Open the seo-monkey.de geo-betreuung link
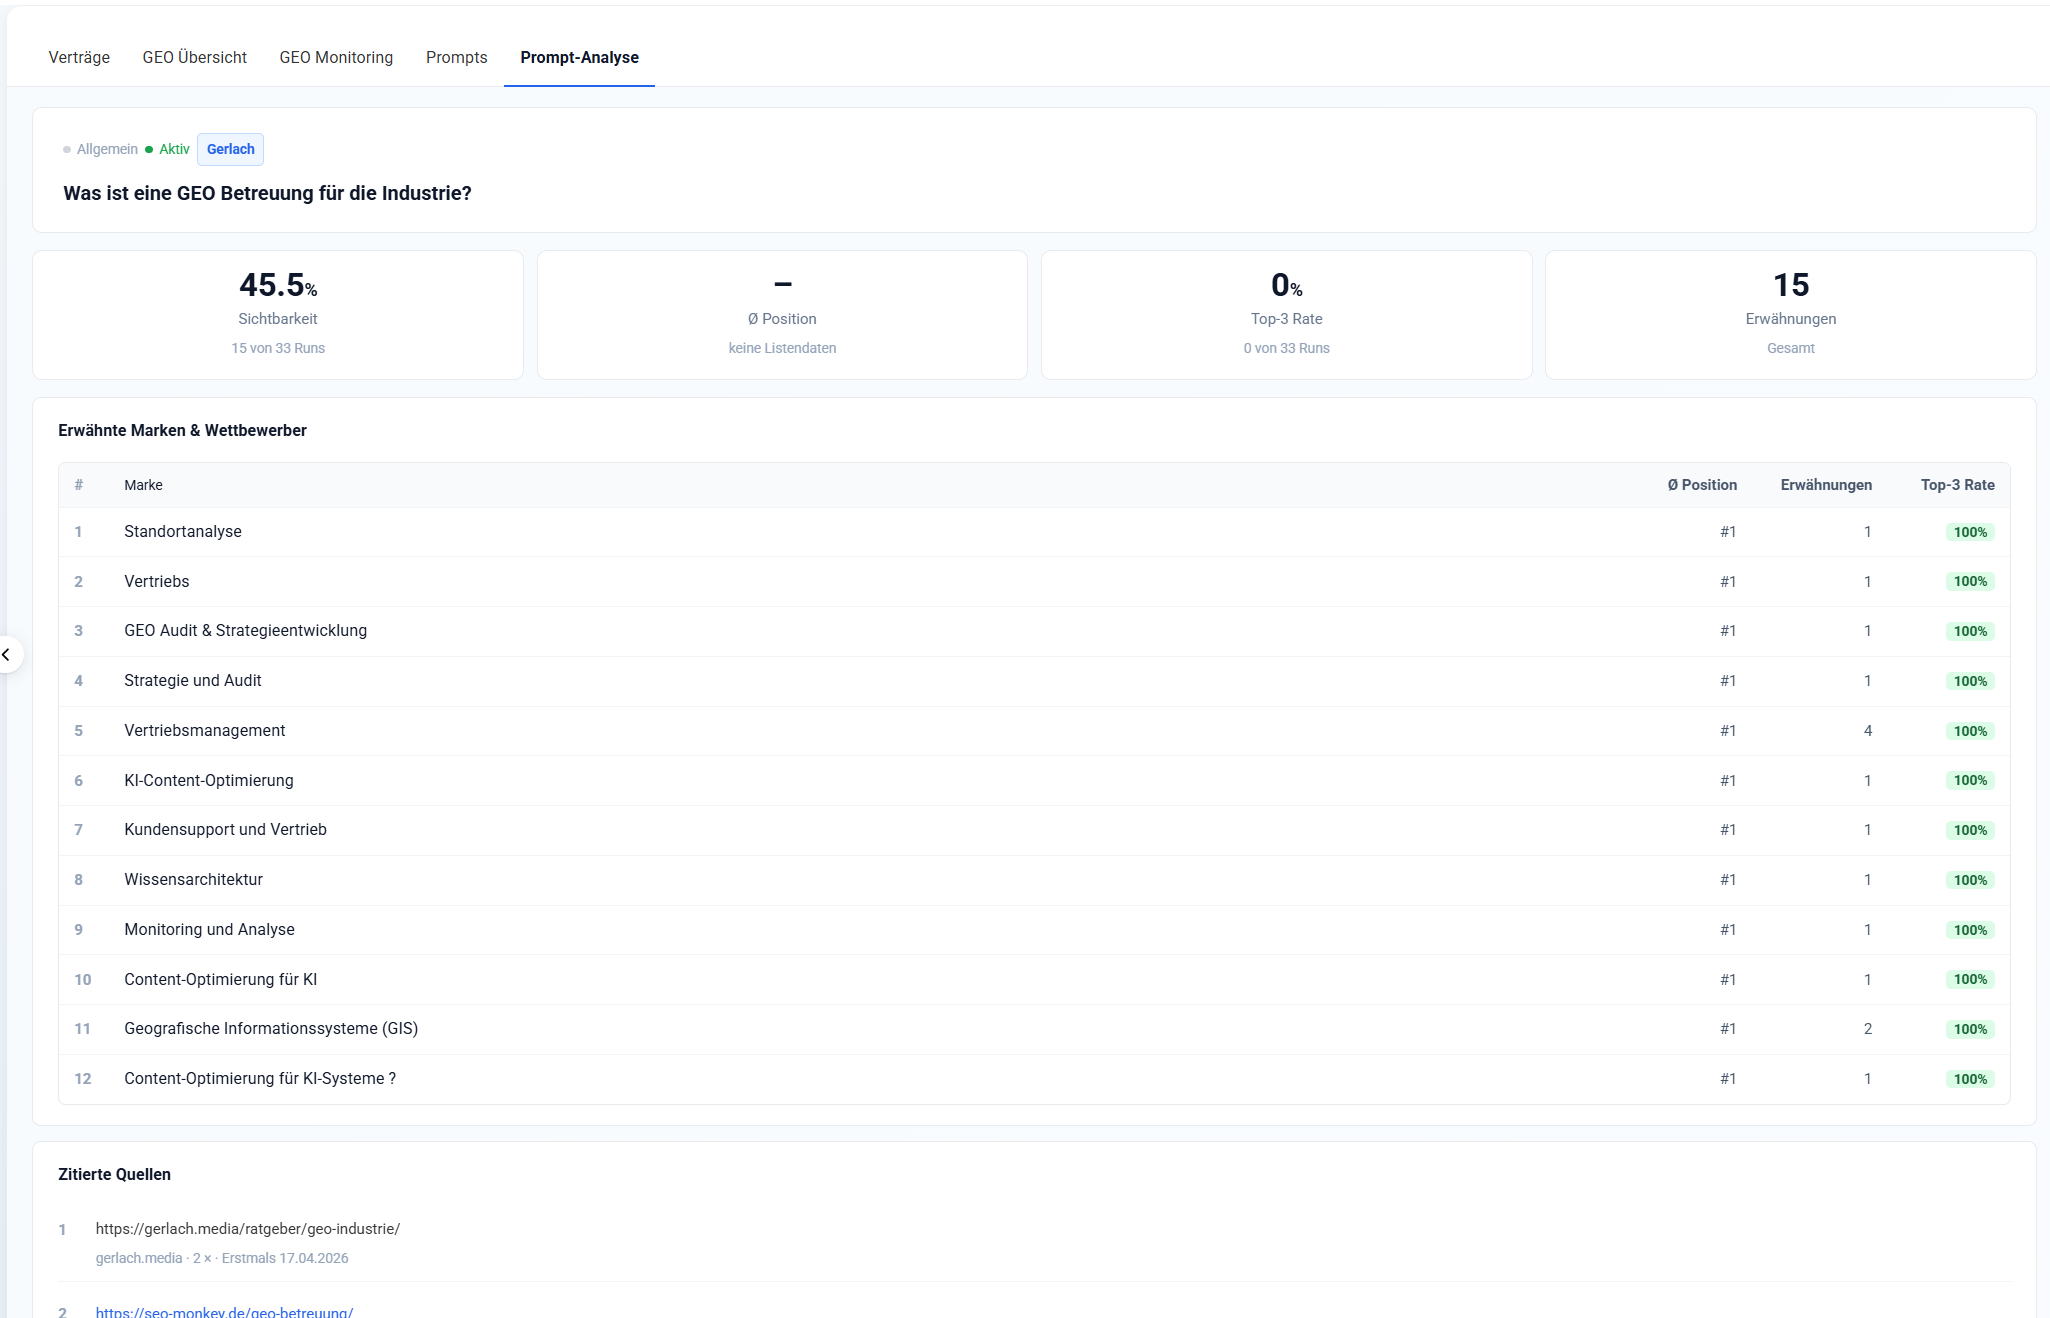The height and width of the screenshot is (1318, 2050). tap(224, 1311)
